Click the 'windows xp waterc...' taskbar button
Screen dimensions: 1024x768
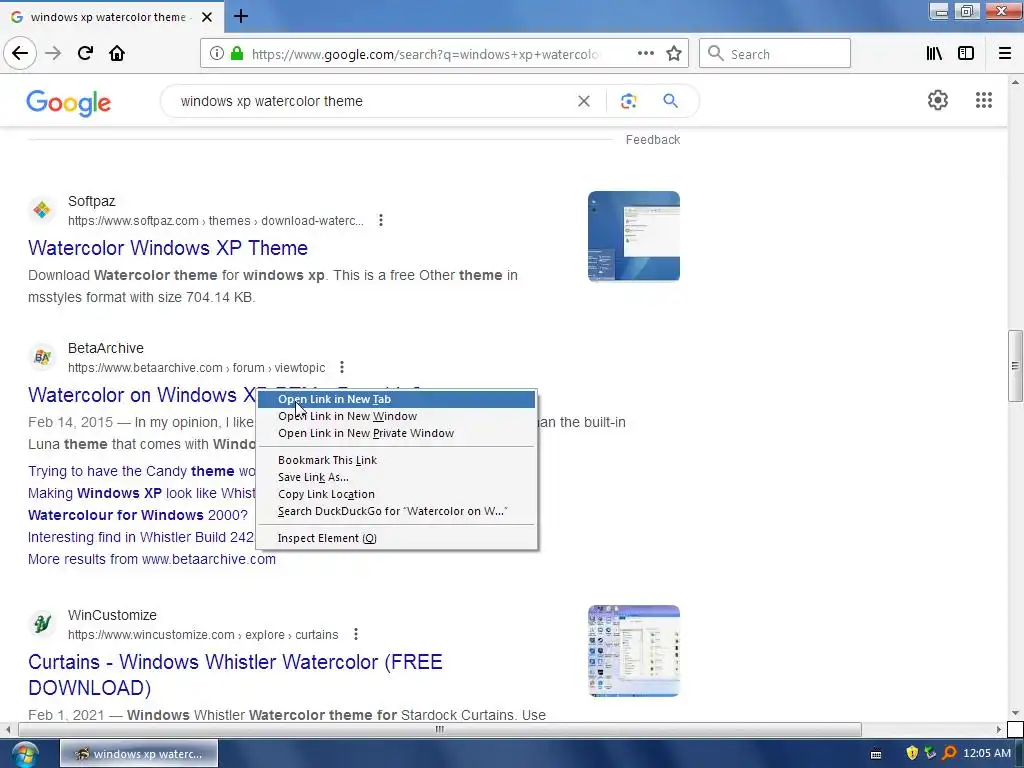point(138,754)
